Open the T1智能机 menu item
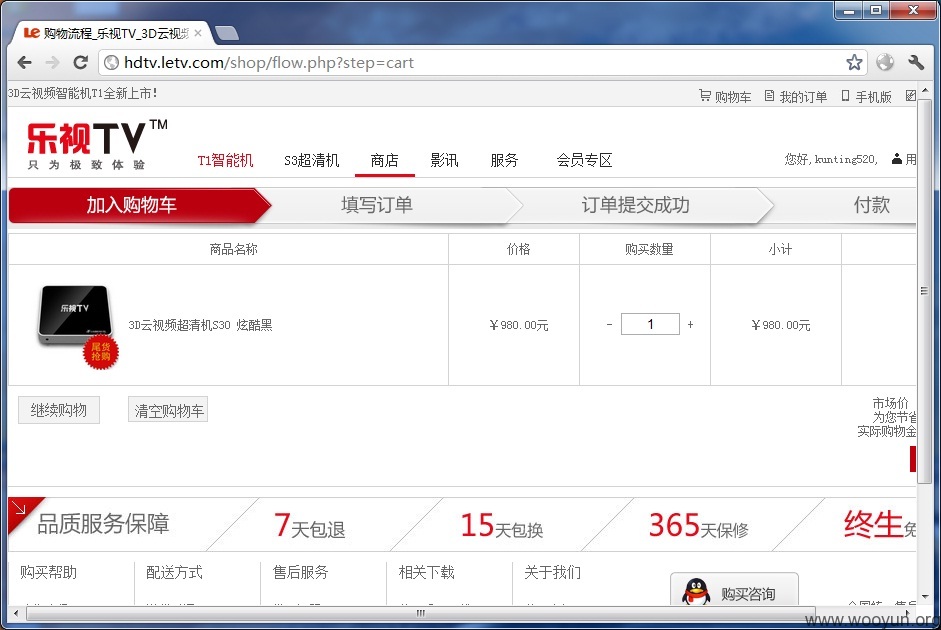The height and width of the screenshot is (630, 941). coord(226,160)
